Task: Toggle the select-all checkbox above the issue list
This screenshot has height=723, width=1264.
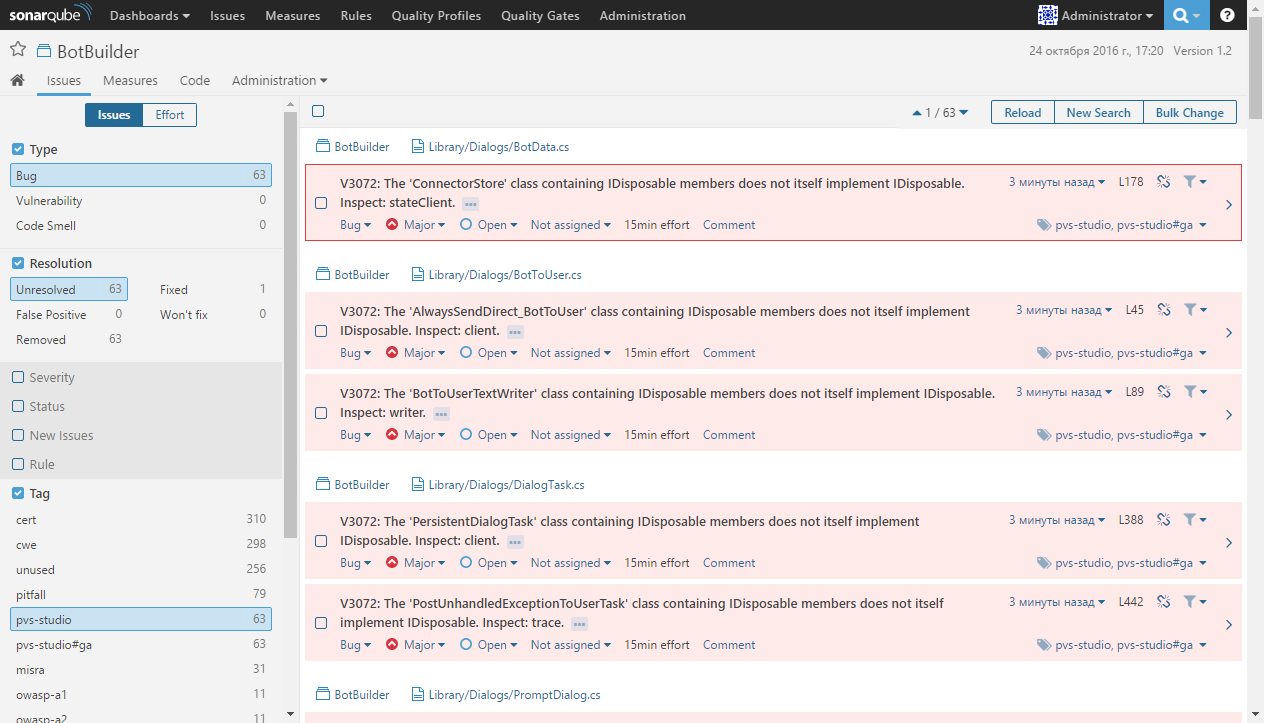Action: point(317,111)
